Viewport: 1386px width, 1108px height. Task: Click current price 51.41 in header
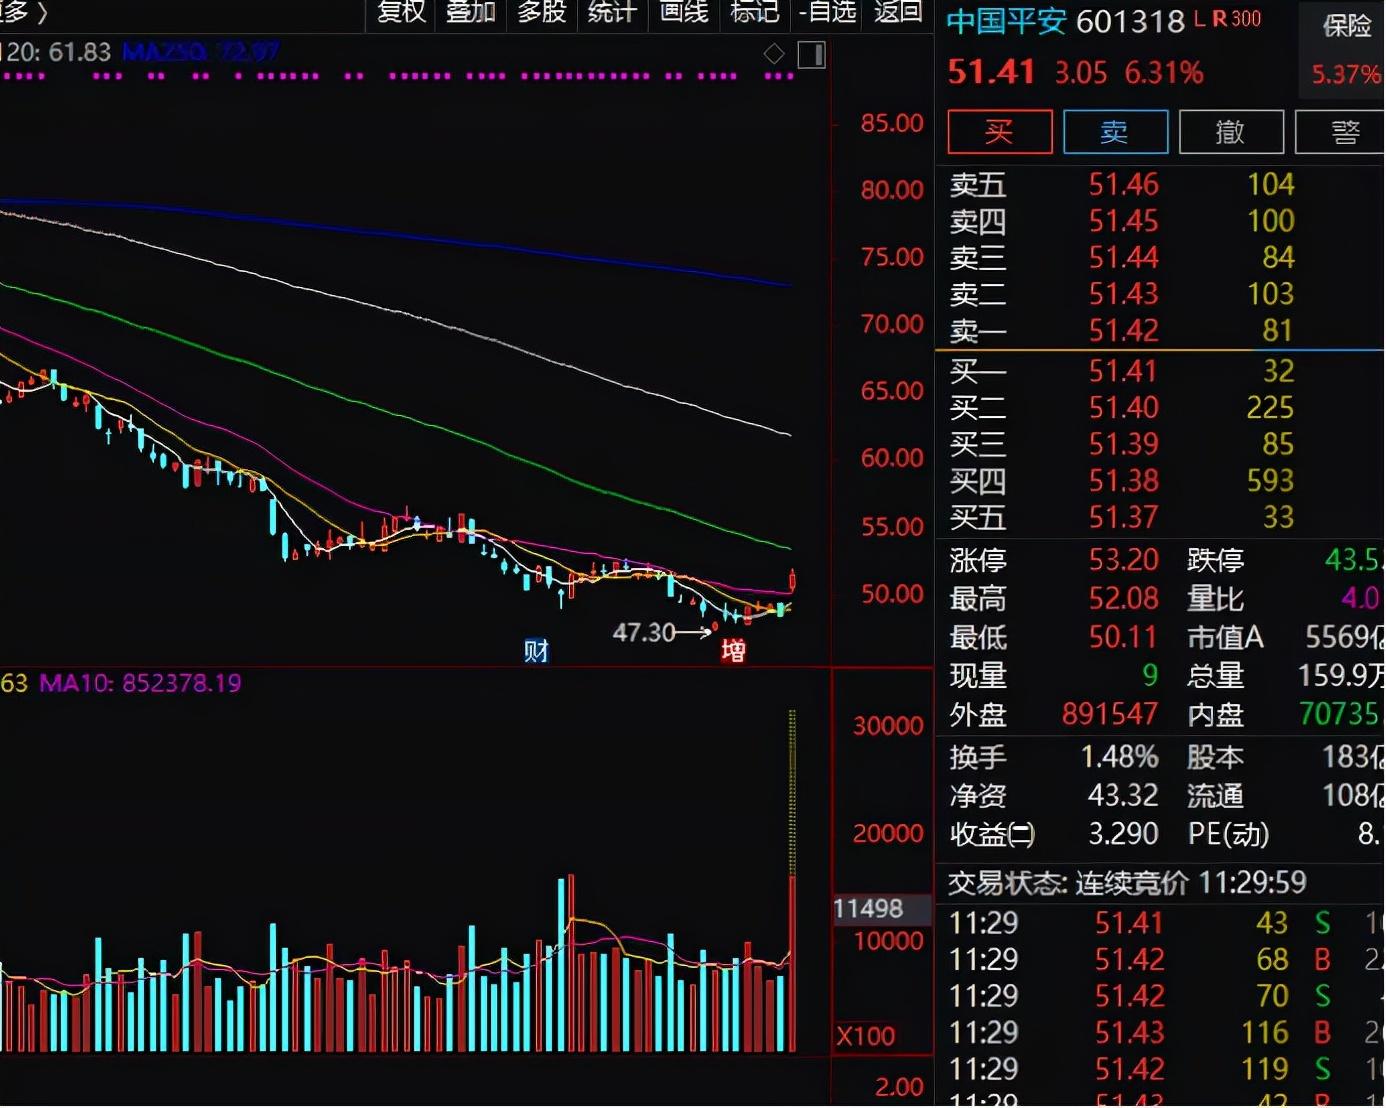(991, 72)
